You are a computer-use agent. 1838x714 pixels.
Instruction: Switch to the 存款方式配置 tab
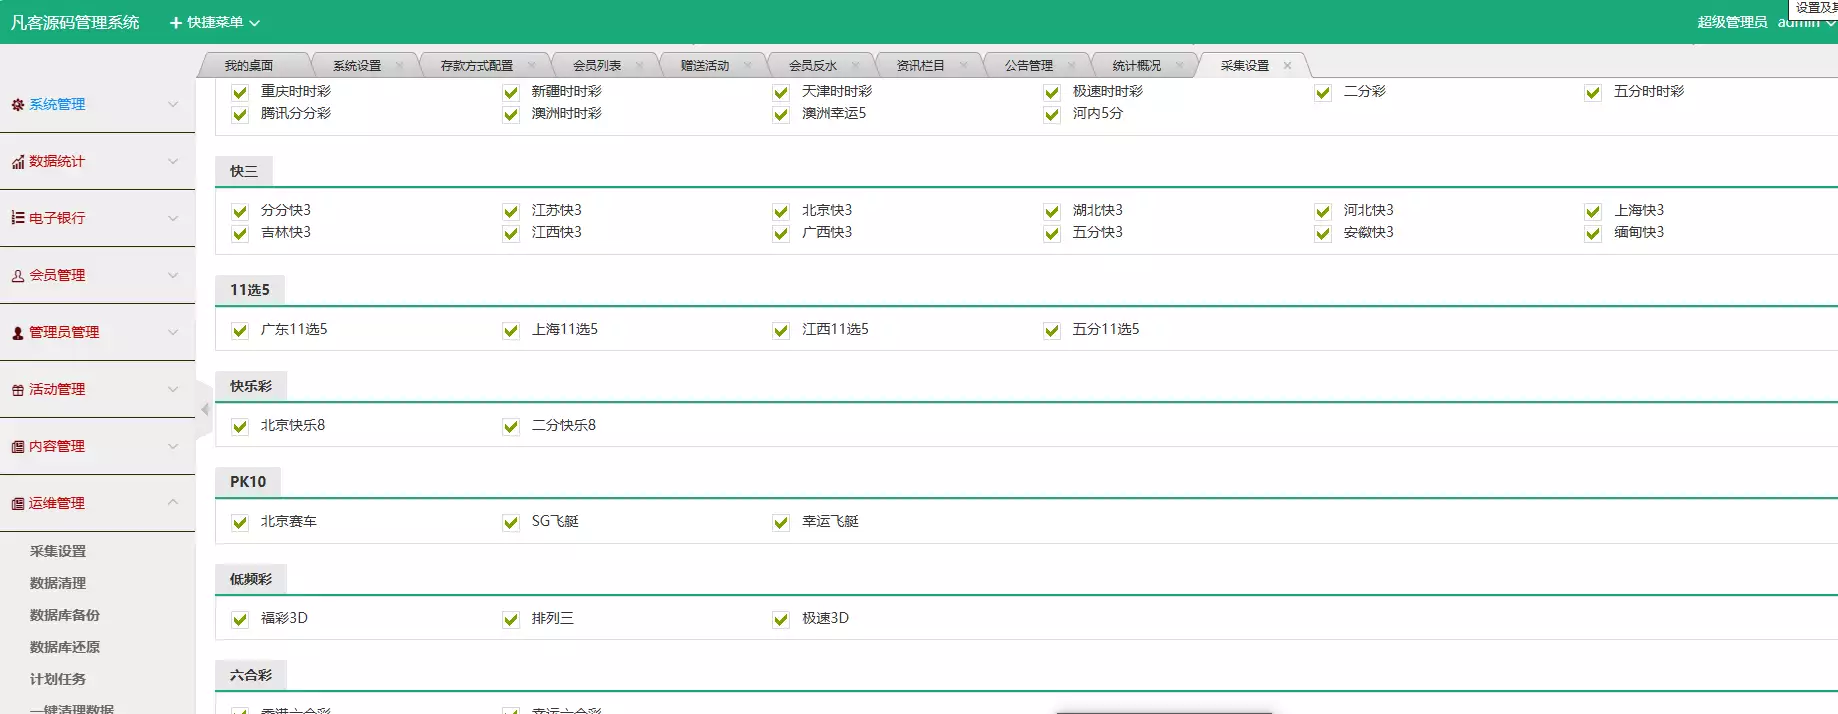[x=477, y=66]
